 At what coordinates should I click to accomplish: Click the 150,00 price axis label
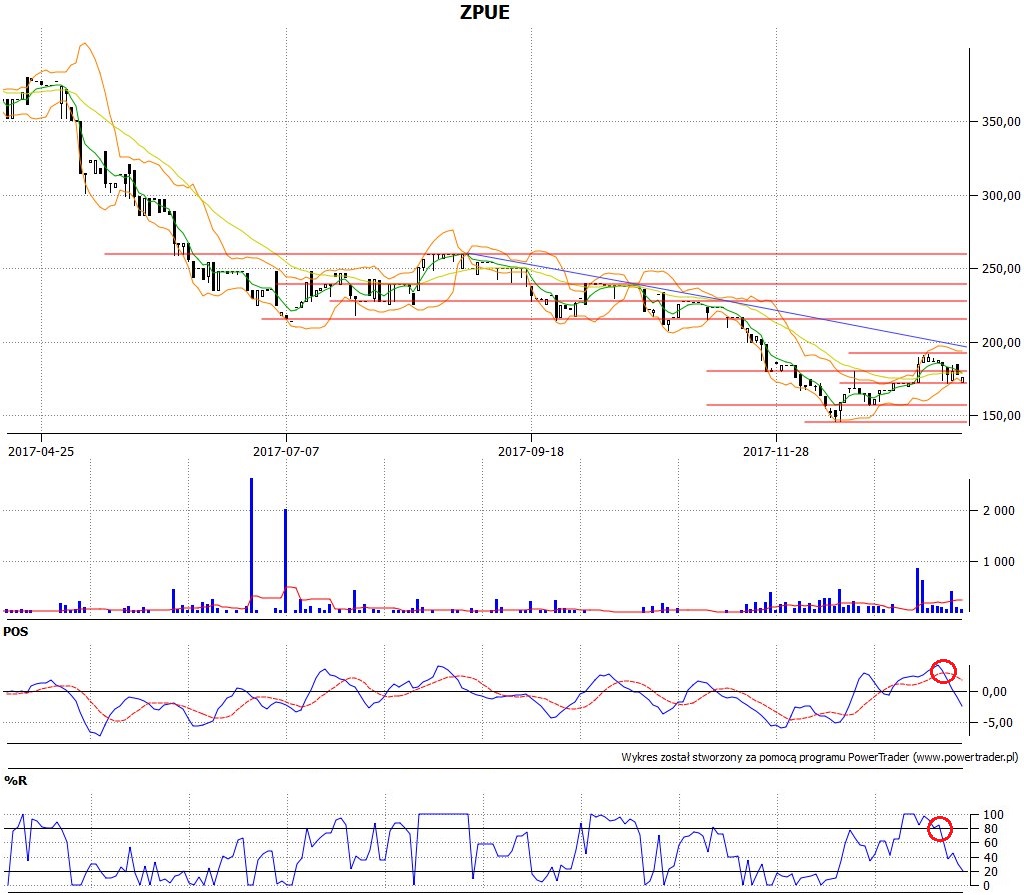[x=1001, y=415]
